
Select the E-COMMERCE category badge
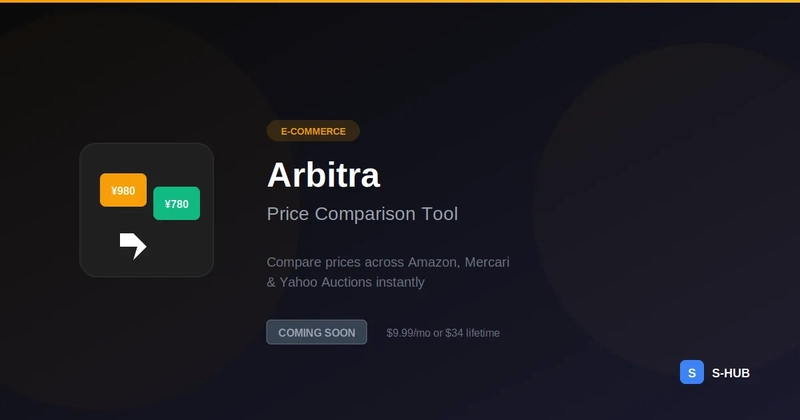[313, 131]
